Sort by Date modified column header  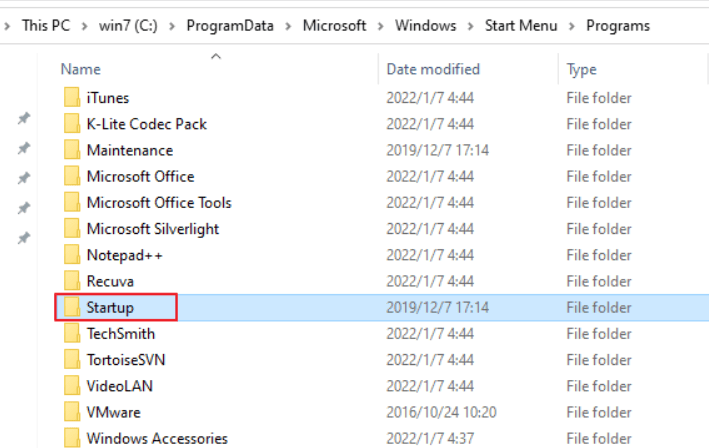[433, 69]
